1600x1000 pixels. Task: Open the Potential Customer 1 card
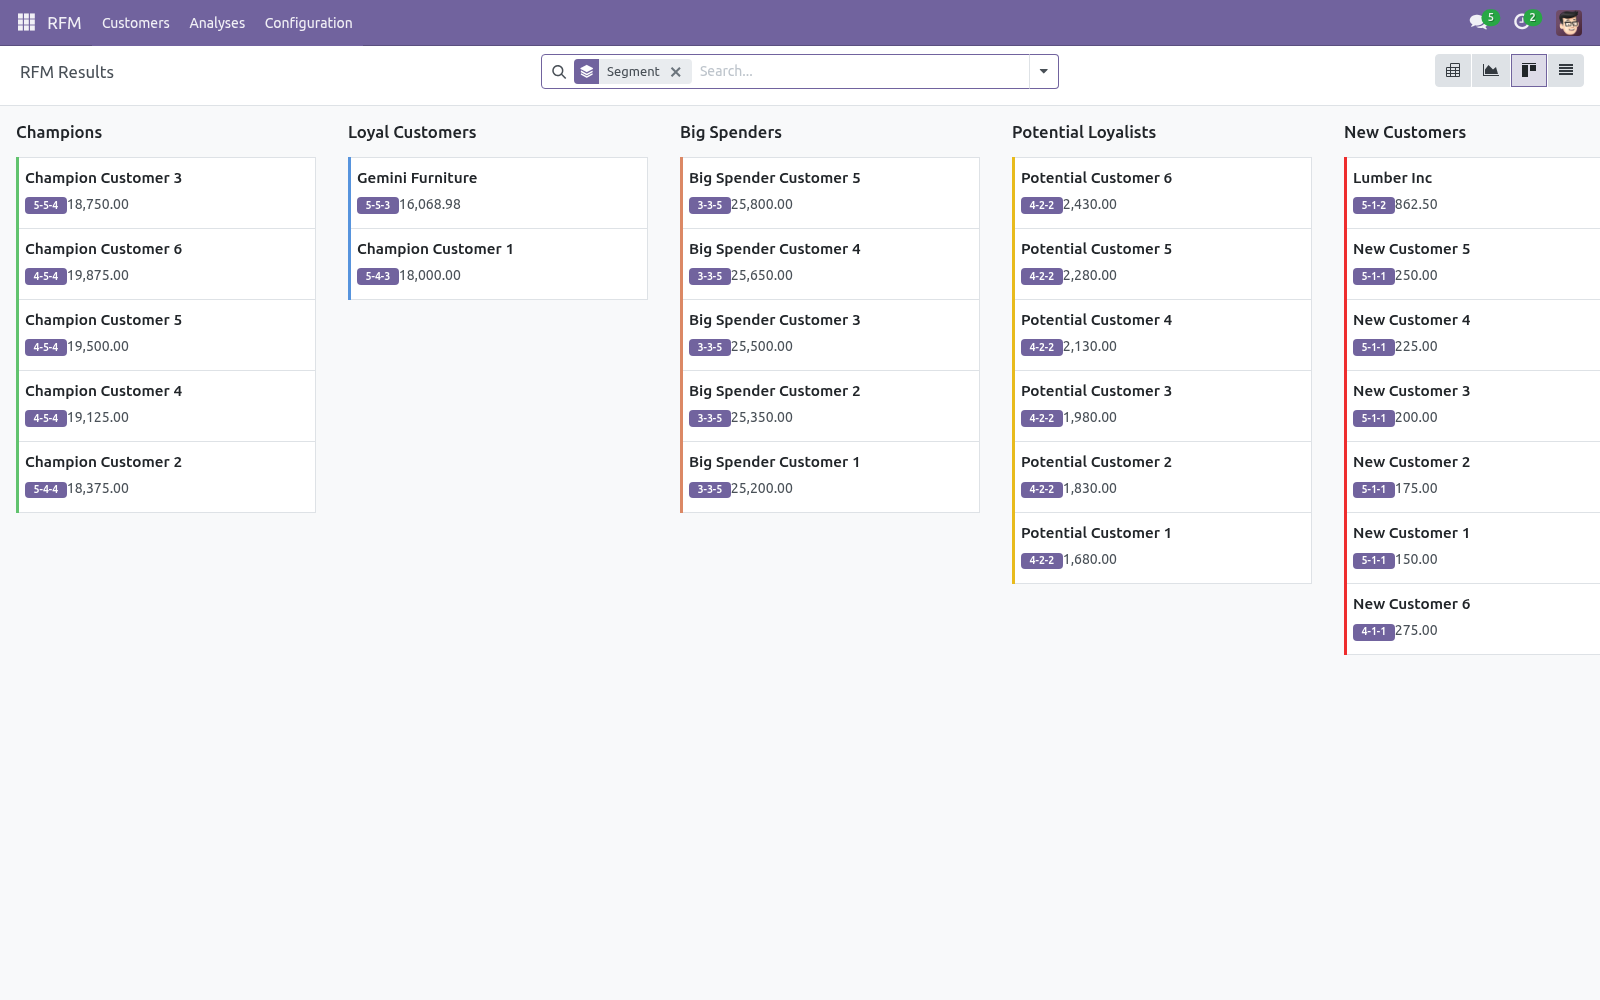(1162, 548)
